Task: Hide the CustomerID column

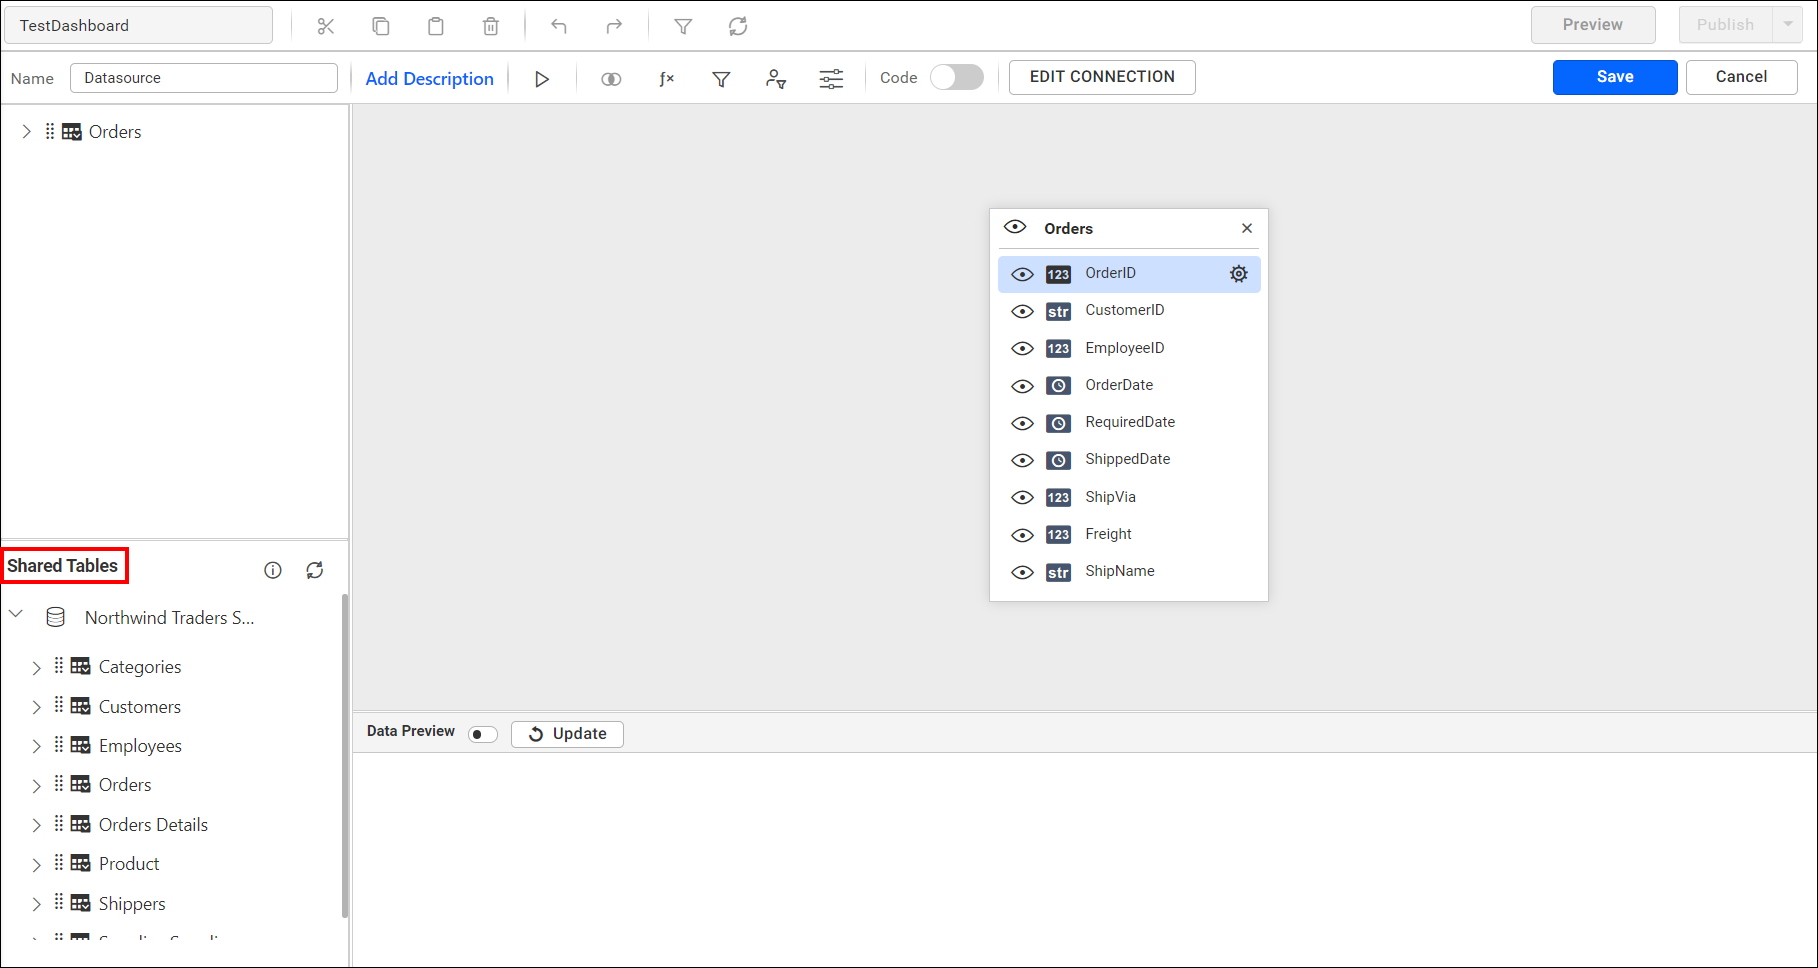Action: pos(1022,311)
